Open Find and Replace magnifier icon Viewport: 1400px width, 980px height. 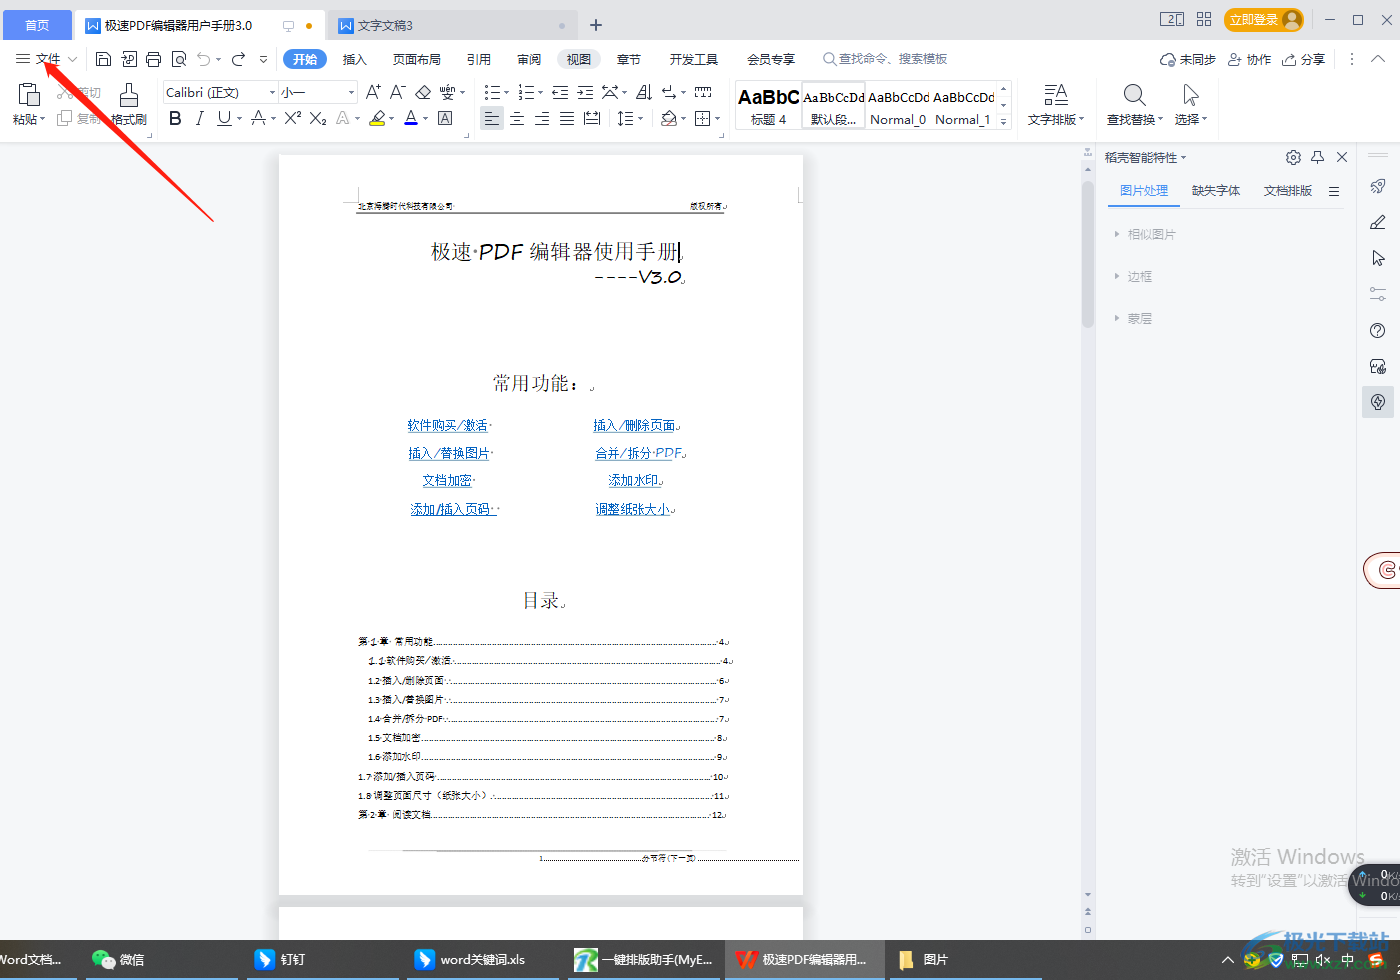pyautogui.click(x=1134, y=95)
